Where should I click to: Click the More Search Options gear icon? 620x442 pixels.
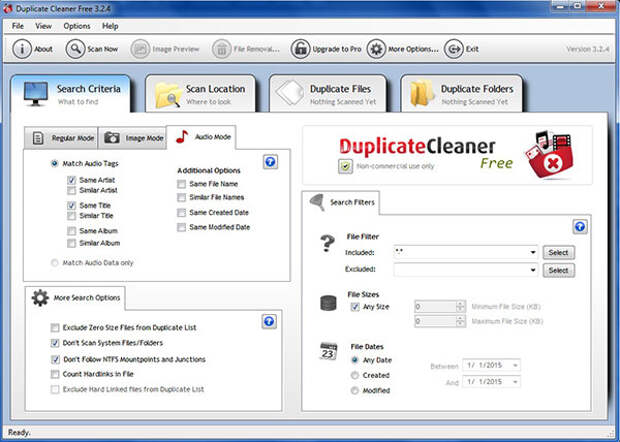pyautogui.click(x=40, y=298)
